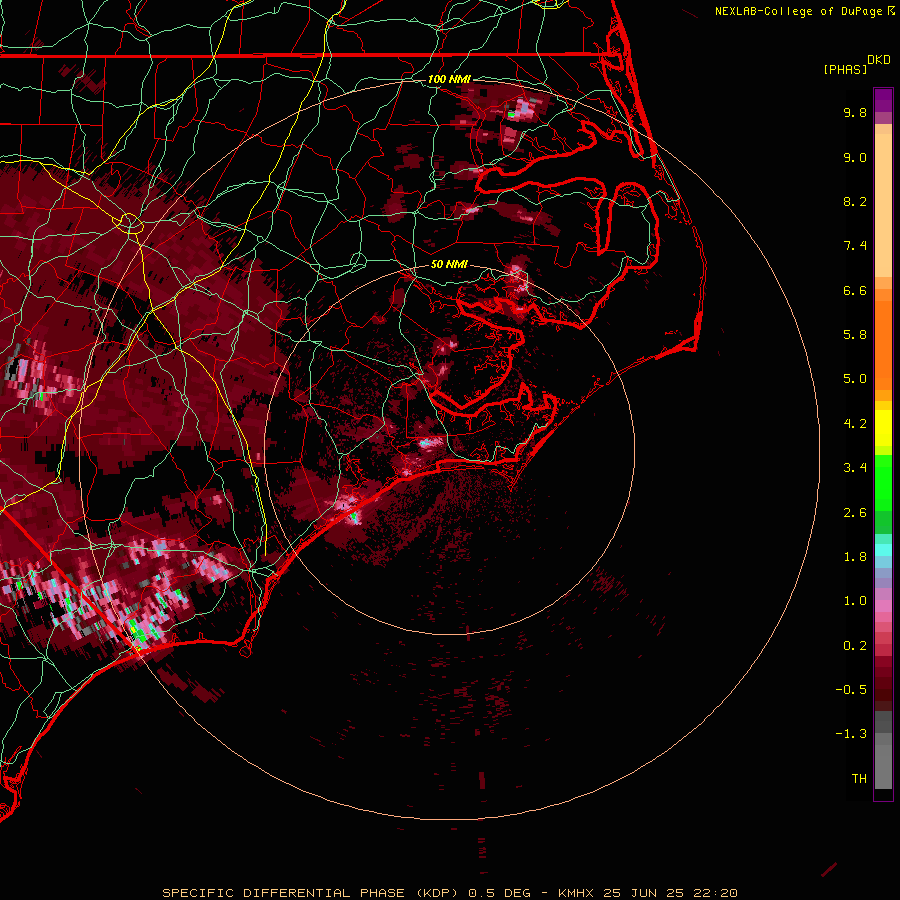Pick the cyan band near 1.8 on color bar
The image size is (900, 900).
point(883,550)
